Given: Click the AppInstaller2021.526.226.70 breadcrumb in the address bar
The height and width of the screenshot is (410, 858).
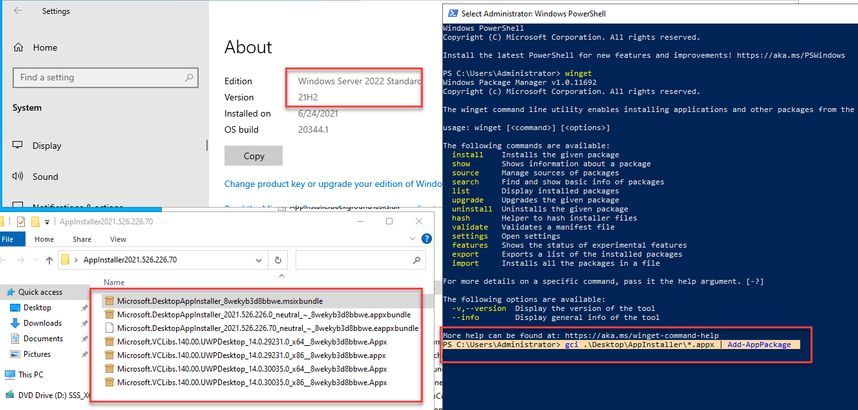Looking at the screenshot, I should [x=130, y=260].
